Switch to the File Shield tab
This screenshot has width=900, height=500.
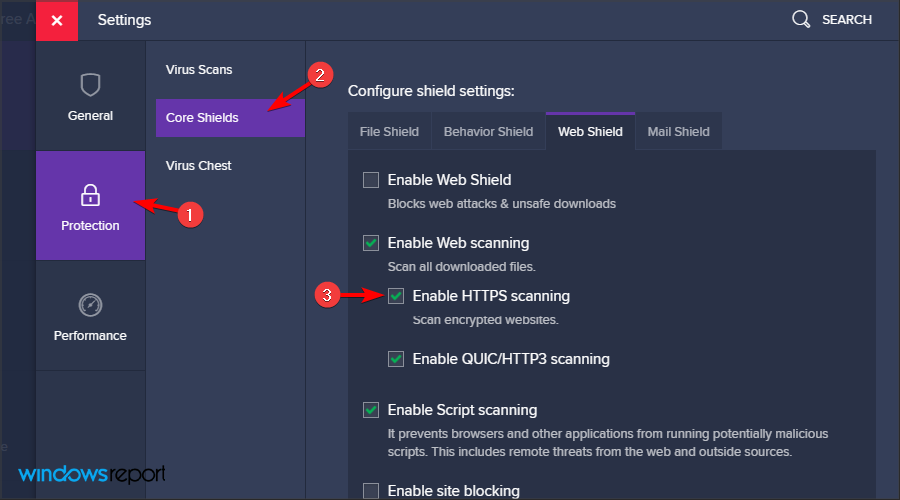(x=389, y=131)
